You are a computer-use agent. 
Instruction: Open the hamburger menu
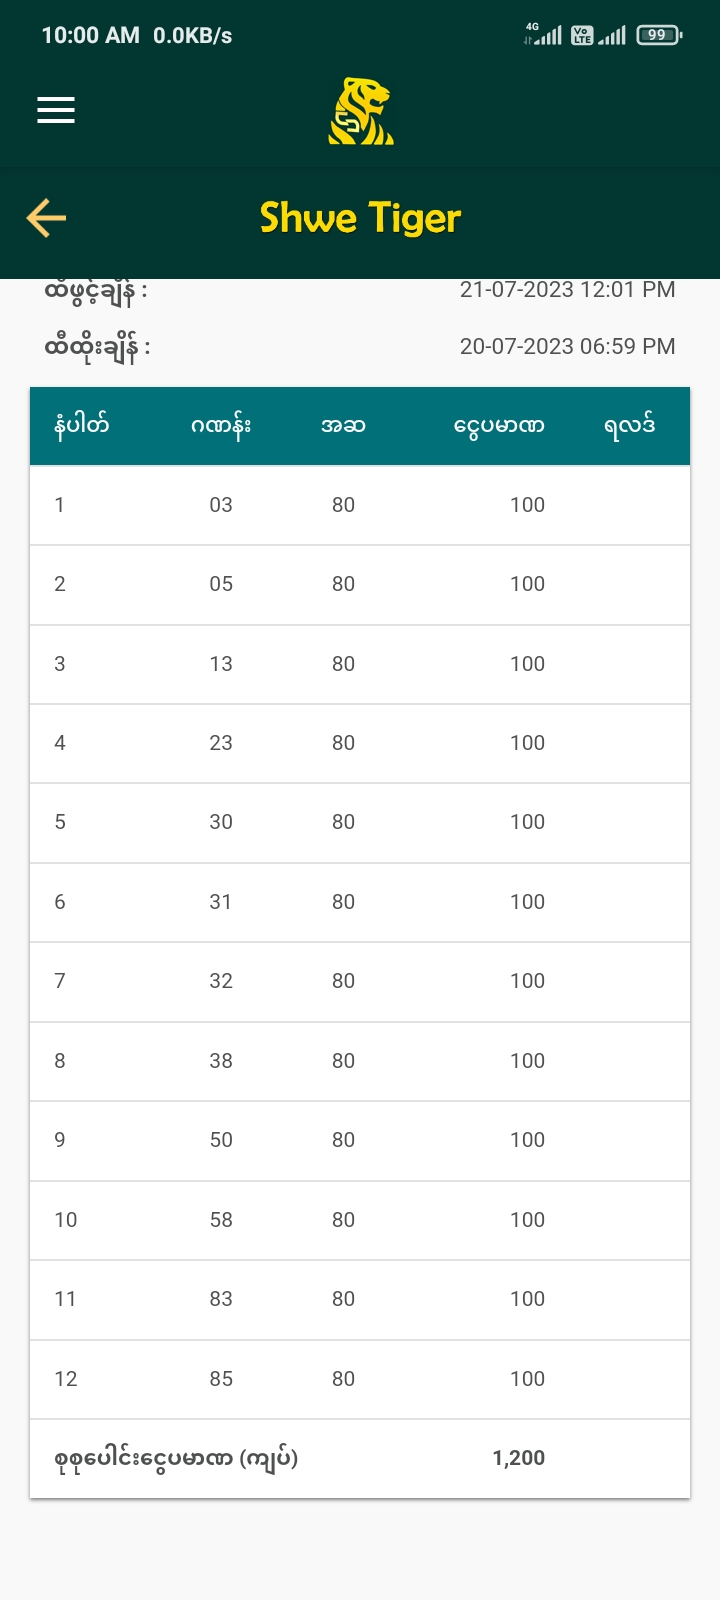pyautogui.click(x=56, y=110)
